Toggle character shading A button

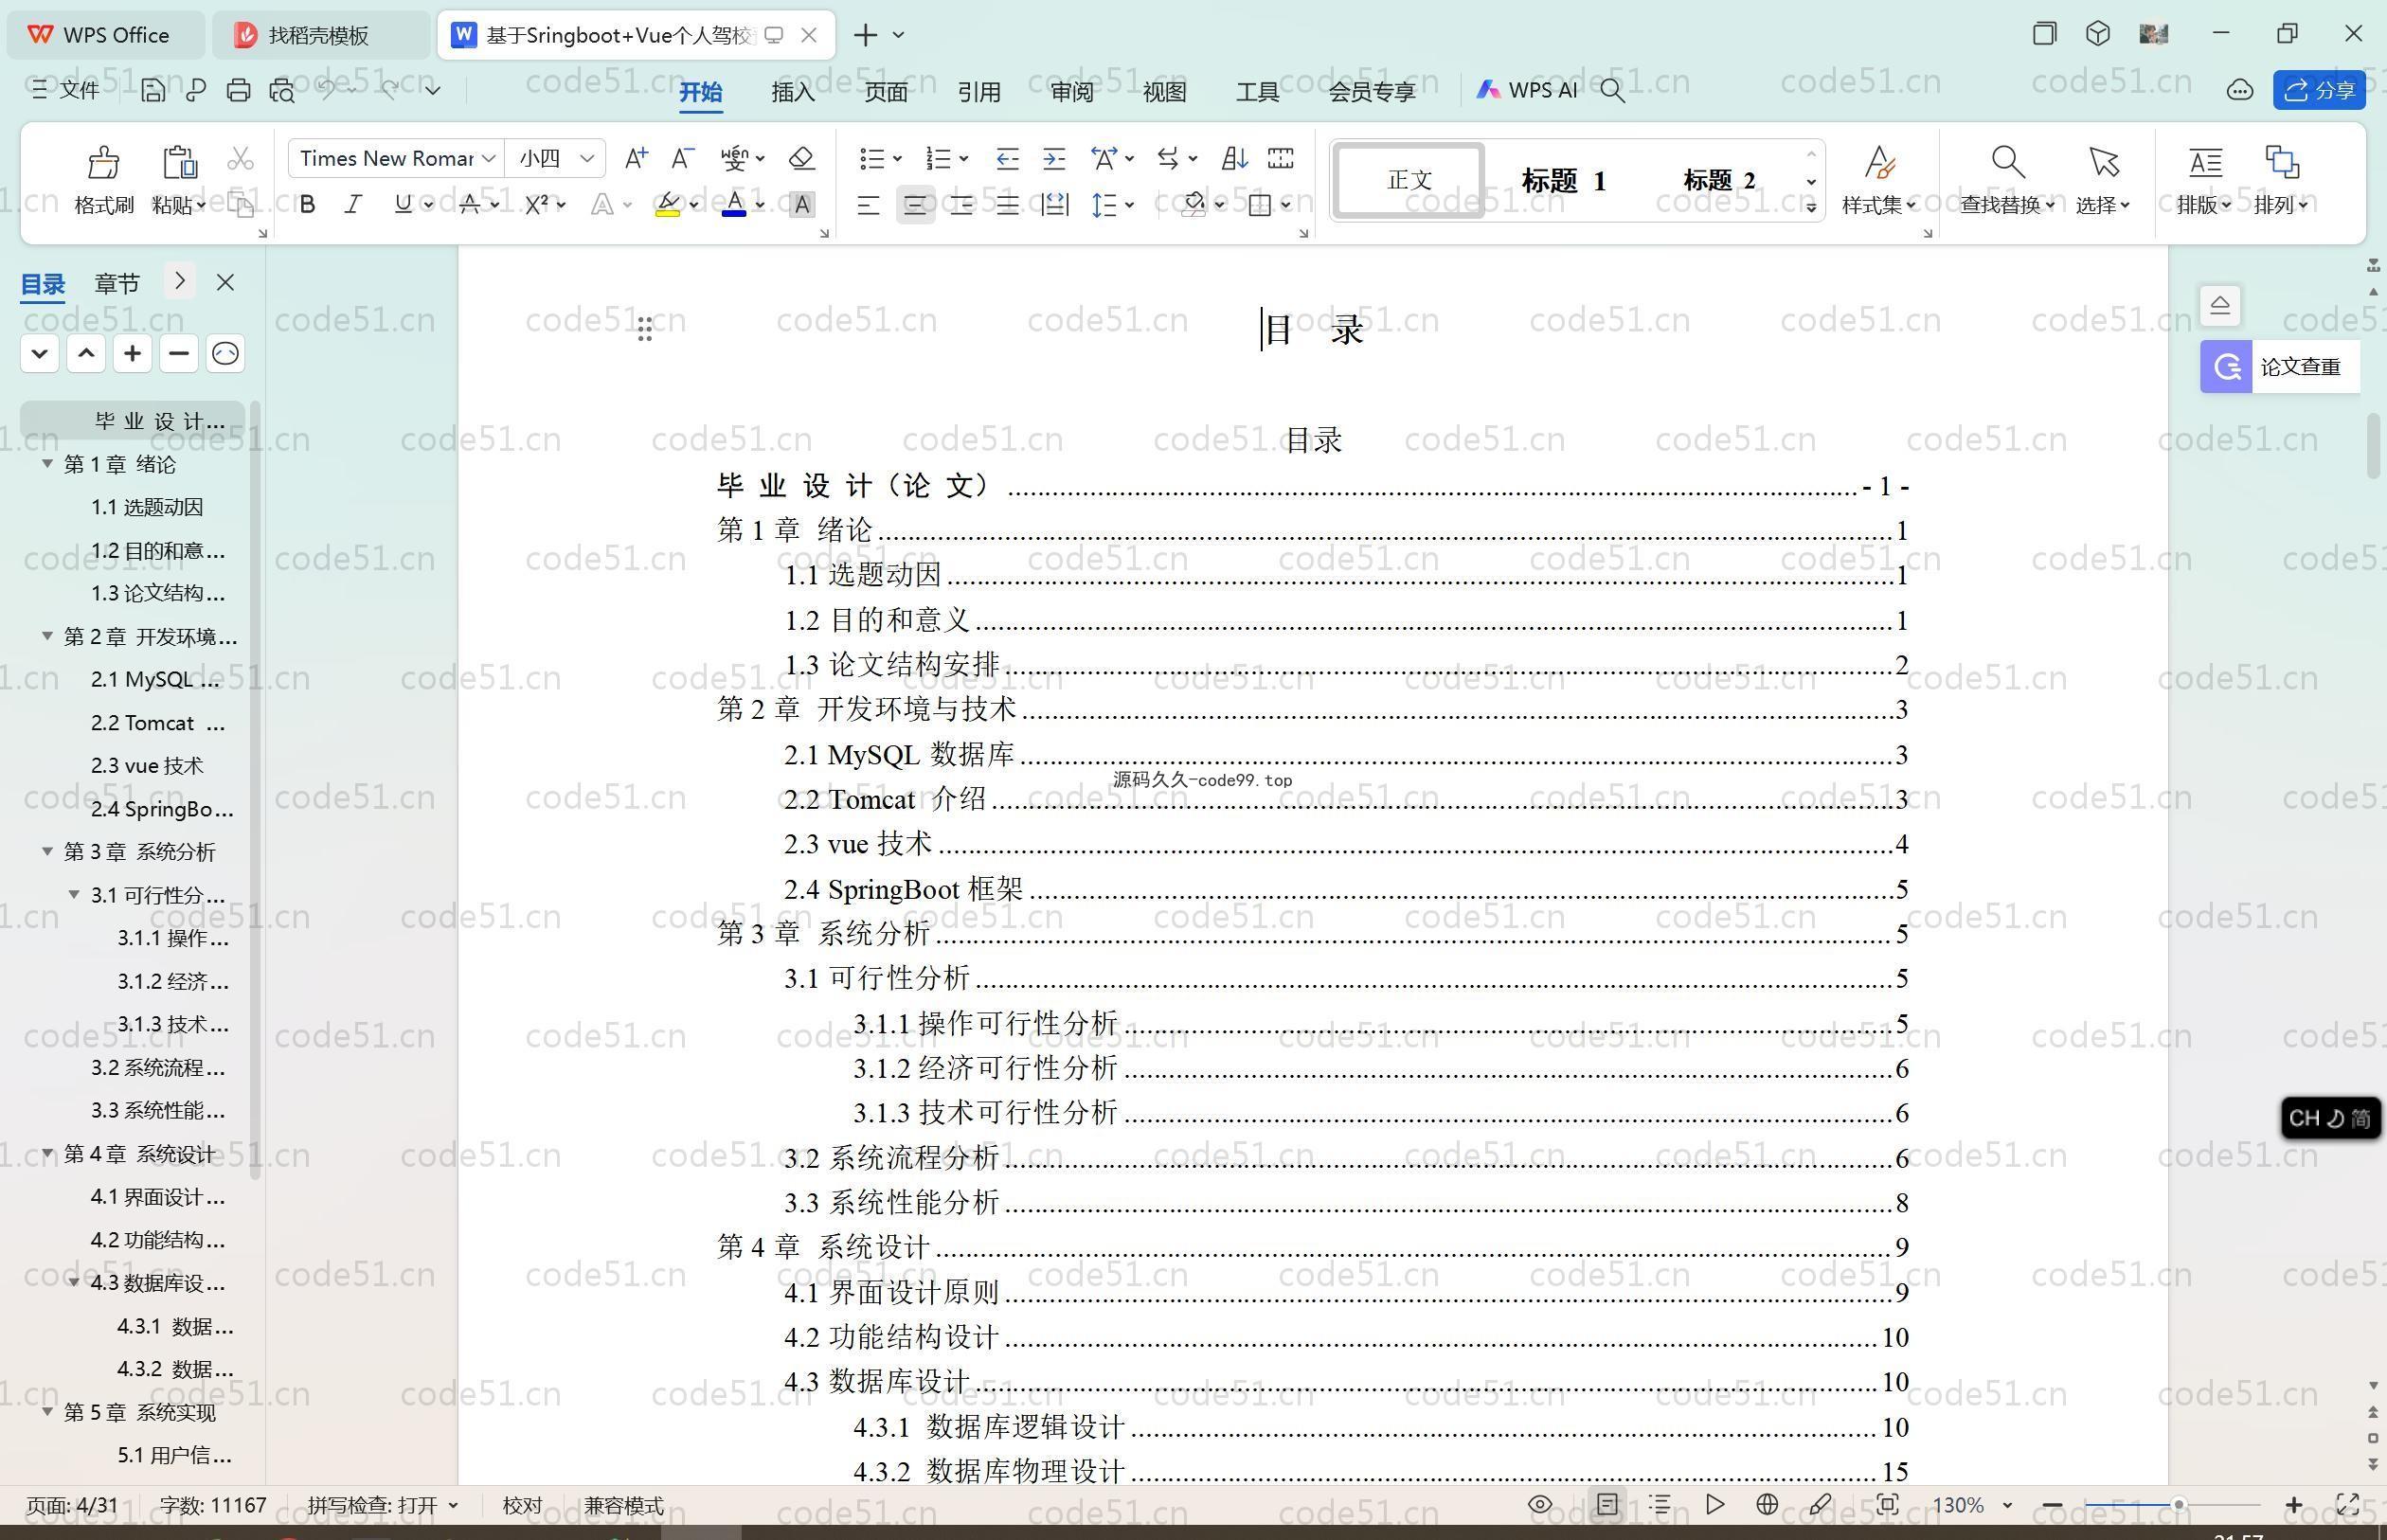tap(801, 205)
